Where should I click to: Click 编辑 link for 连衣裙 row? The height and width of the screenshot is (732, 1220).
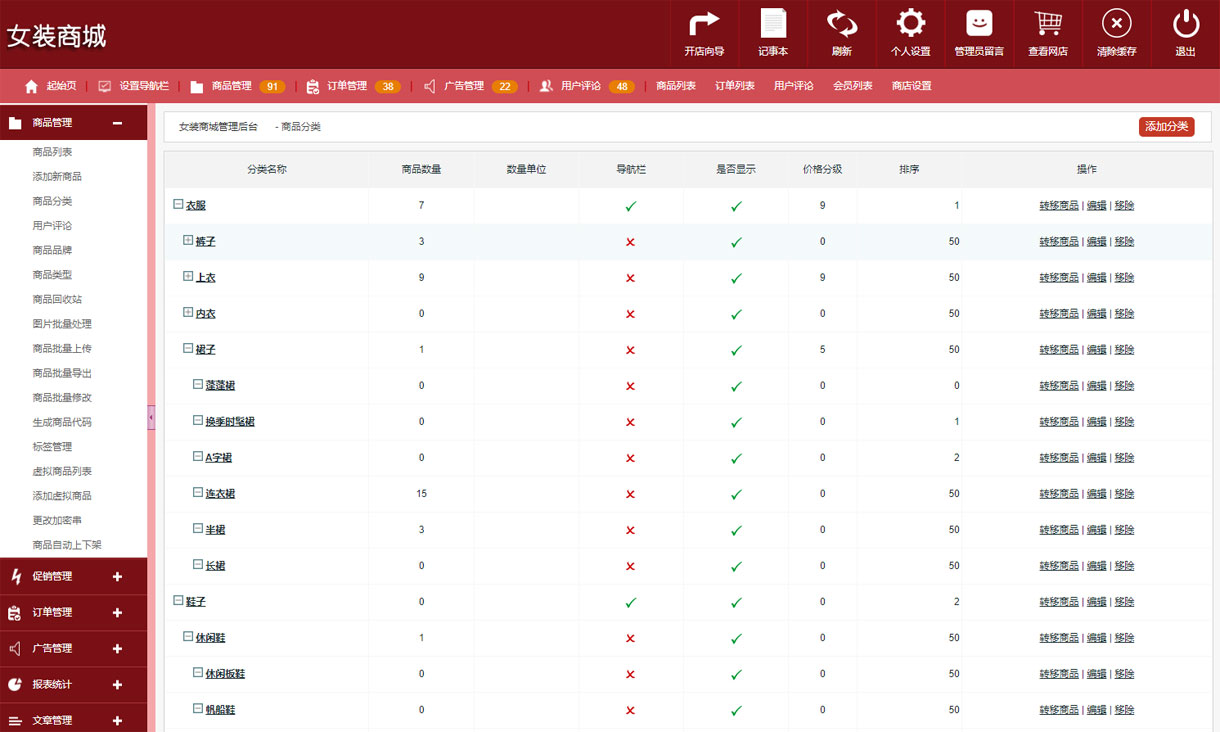point(1096,494)
